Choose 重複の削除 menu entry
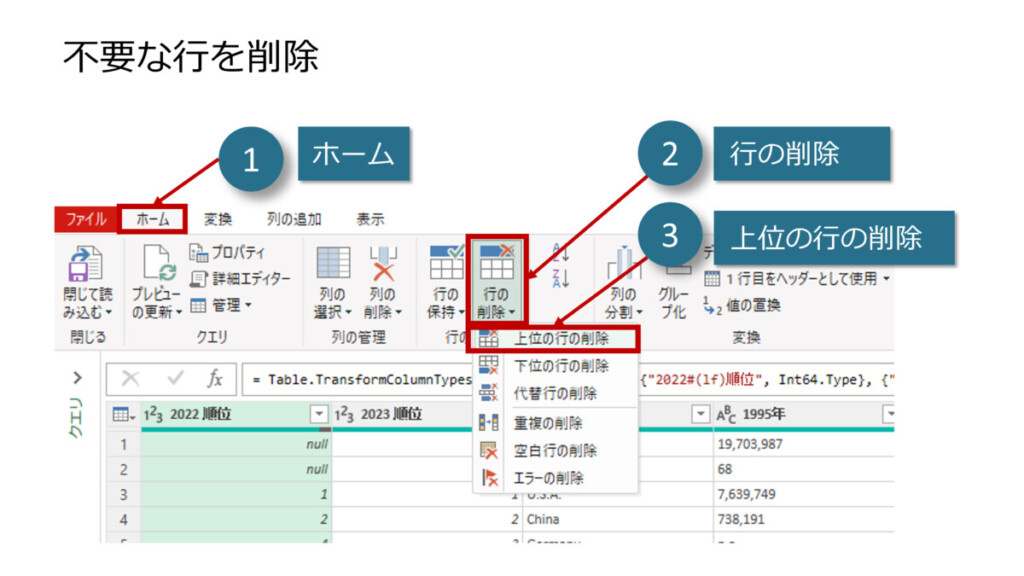The image size is (1024, 576). pyautogui.click(x=548, y=424)
